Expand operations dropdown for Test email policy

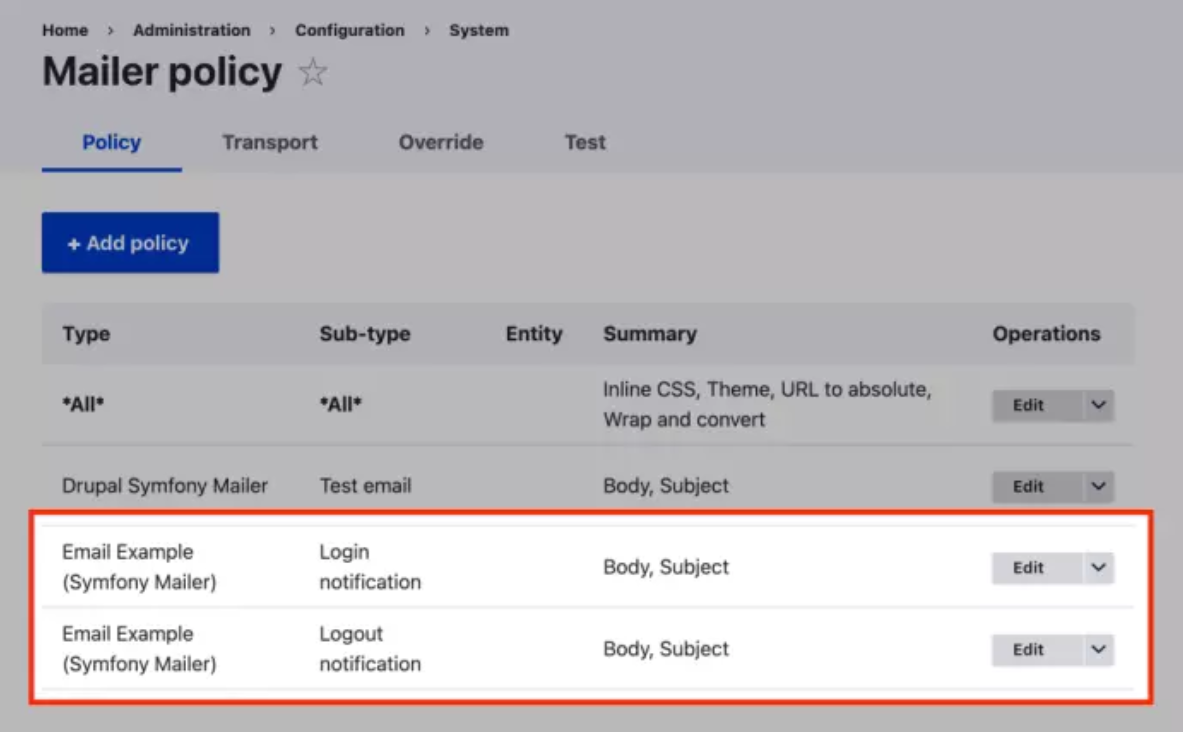pos(1098,487)
